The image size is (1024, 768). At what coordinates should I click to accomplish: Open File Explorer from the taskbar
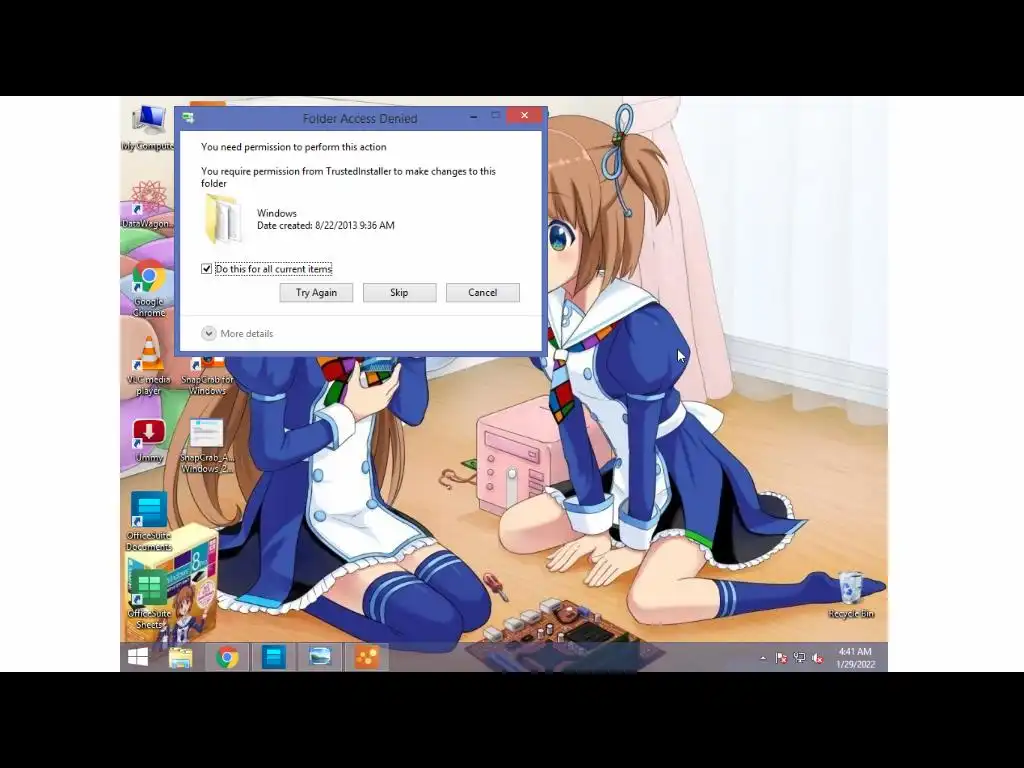180,658
